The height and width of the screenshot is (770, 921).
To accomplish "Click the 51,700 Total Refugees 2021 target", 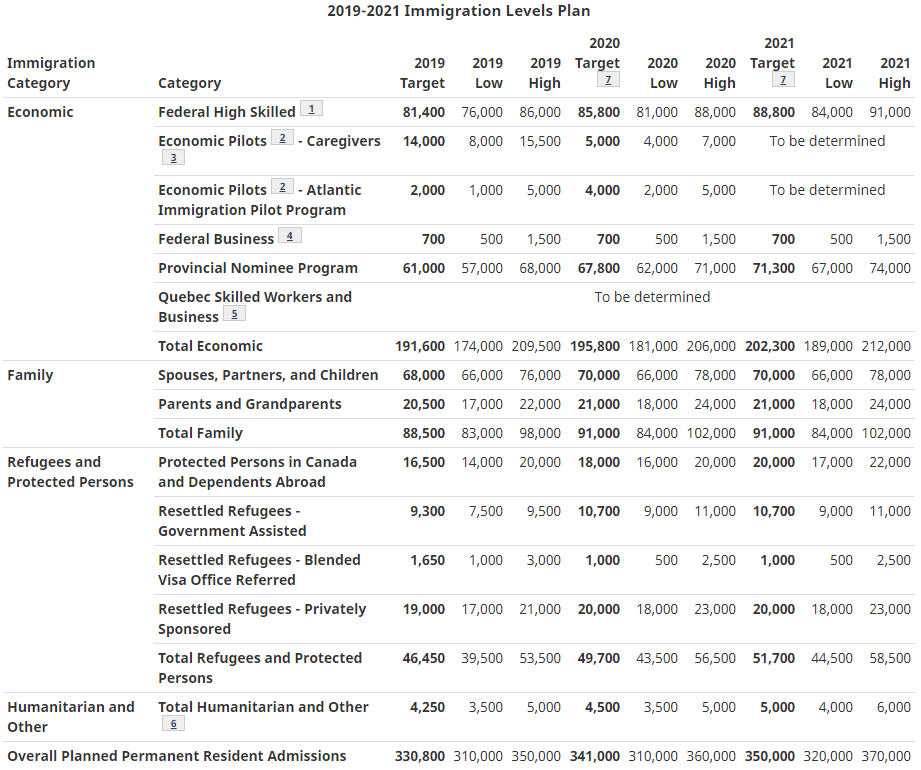I will click(x=774, y=658).
